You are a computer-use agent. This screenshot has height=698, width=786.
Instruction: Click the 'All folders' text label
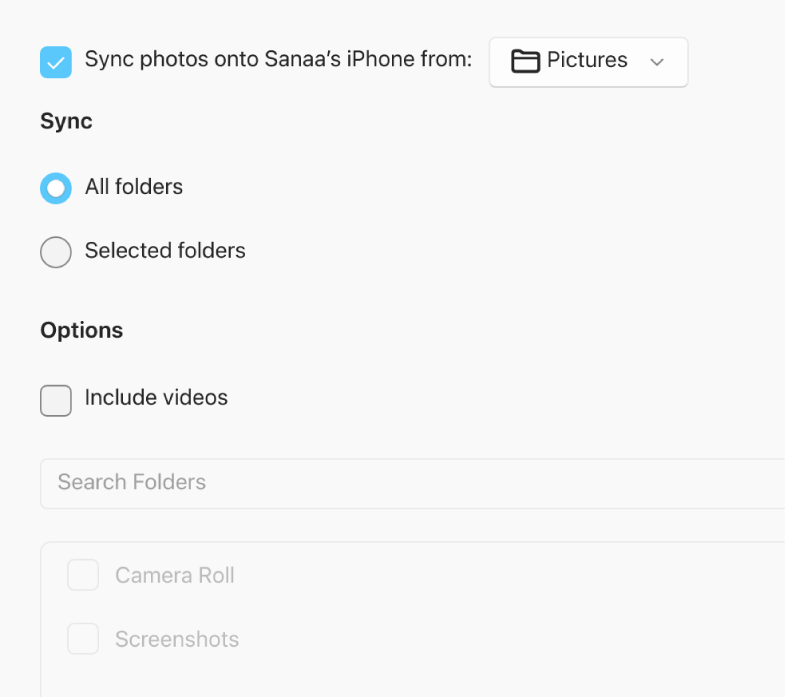pyautogui.click(x=134, y=187)
